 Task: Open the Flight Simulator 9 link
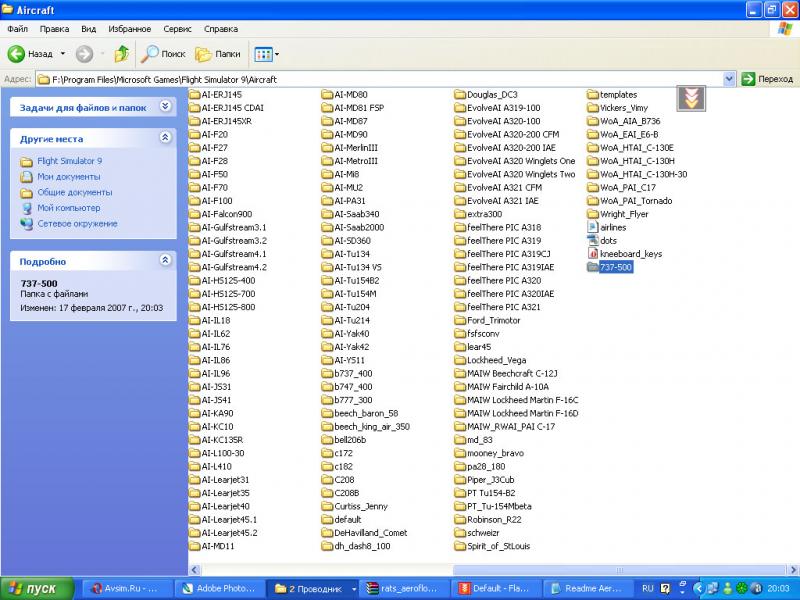[x=69, y=161]
